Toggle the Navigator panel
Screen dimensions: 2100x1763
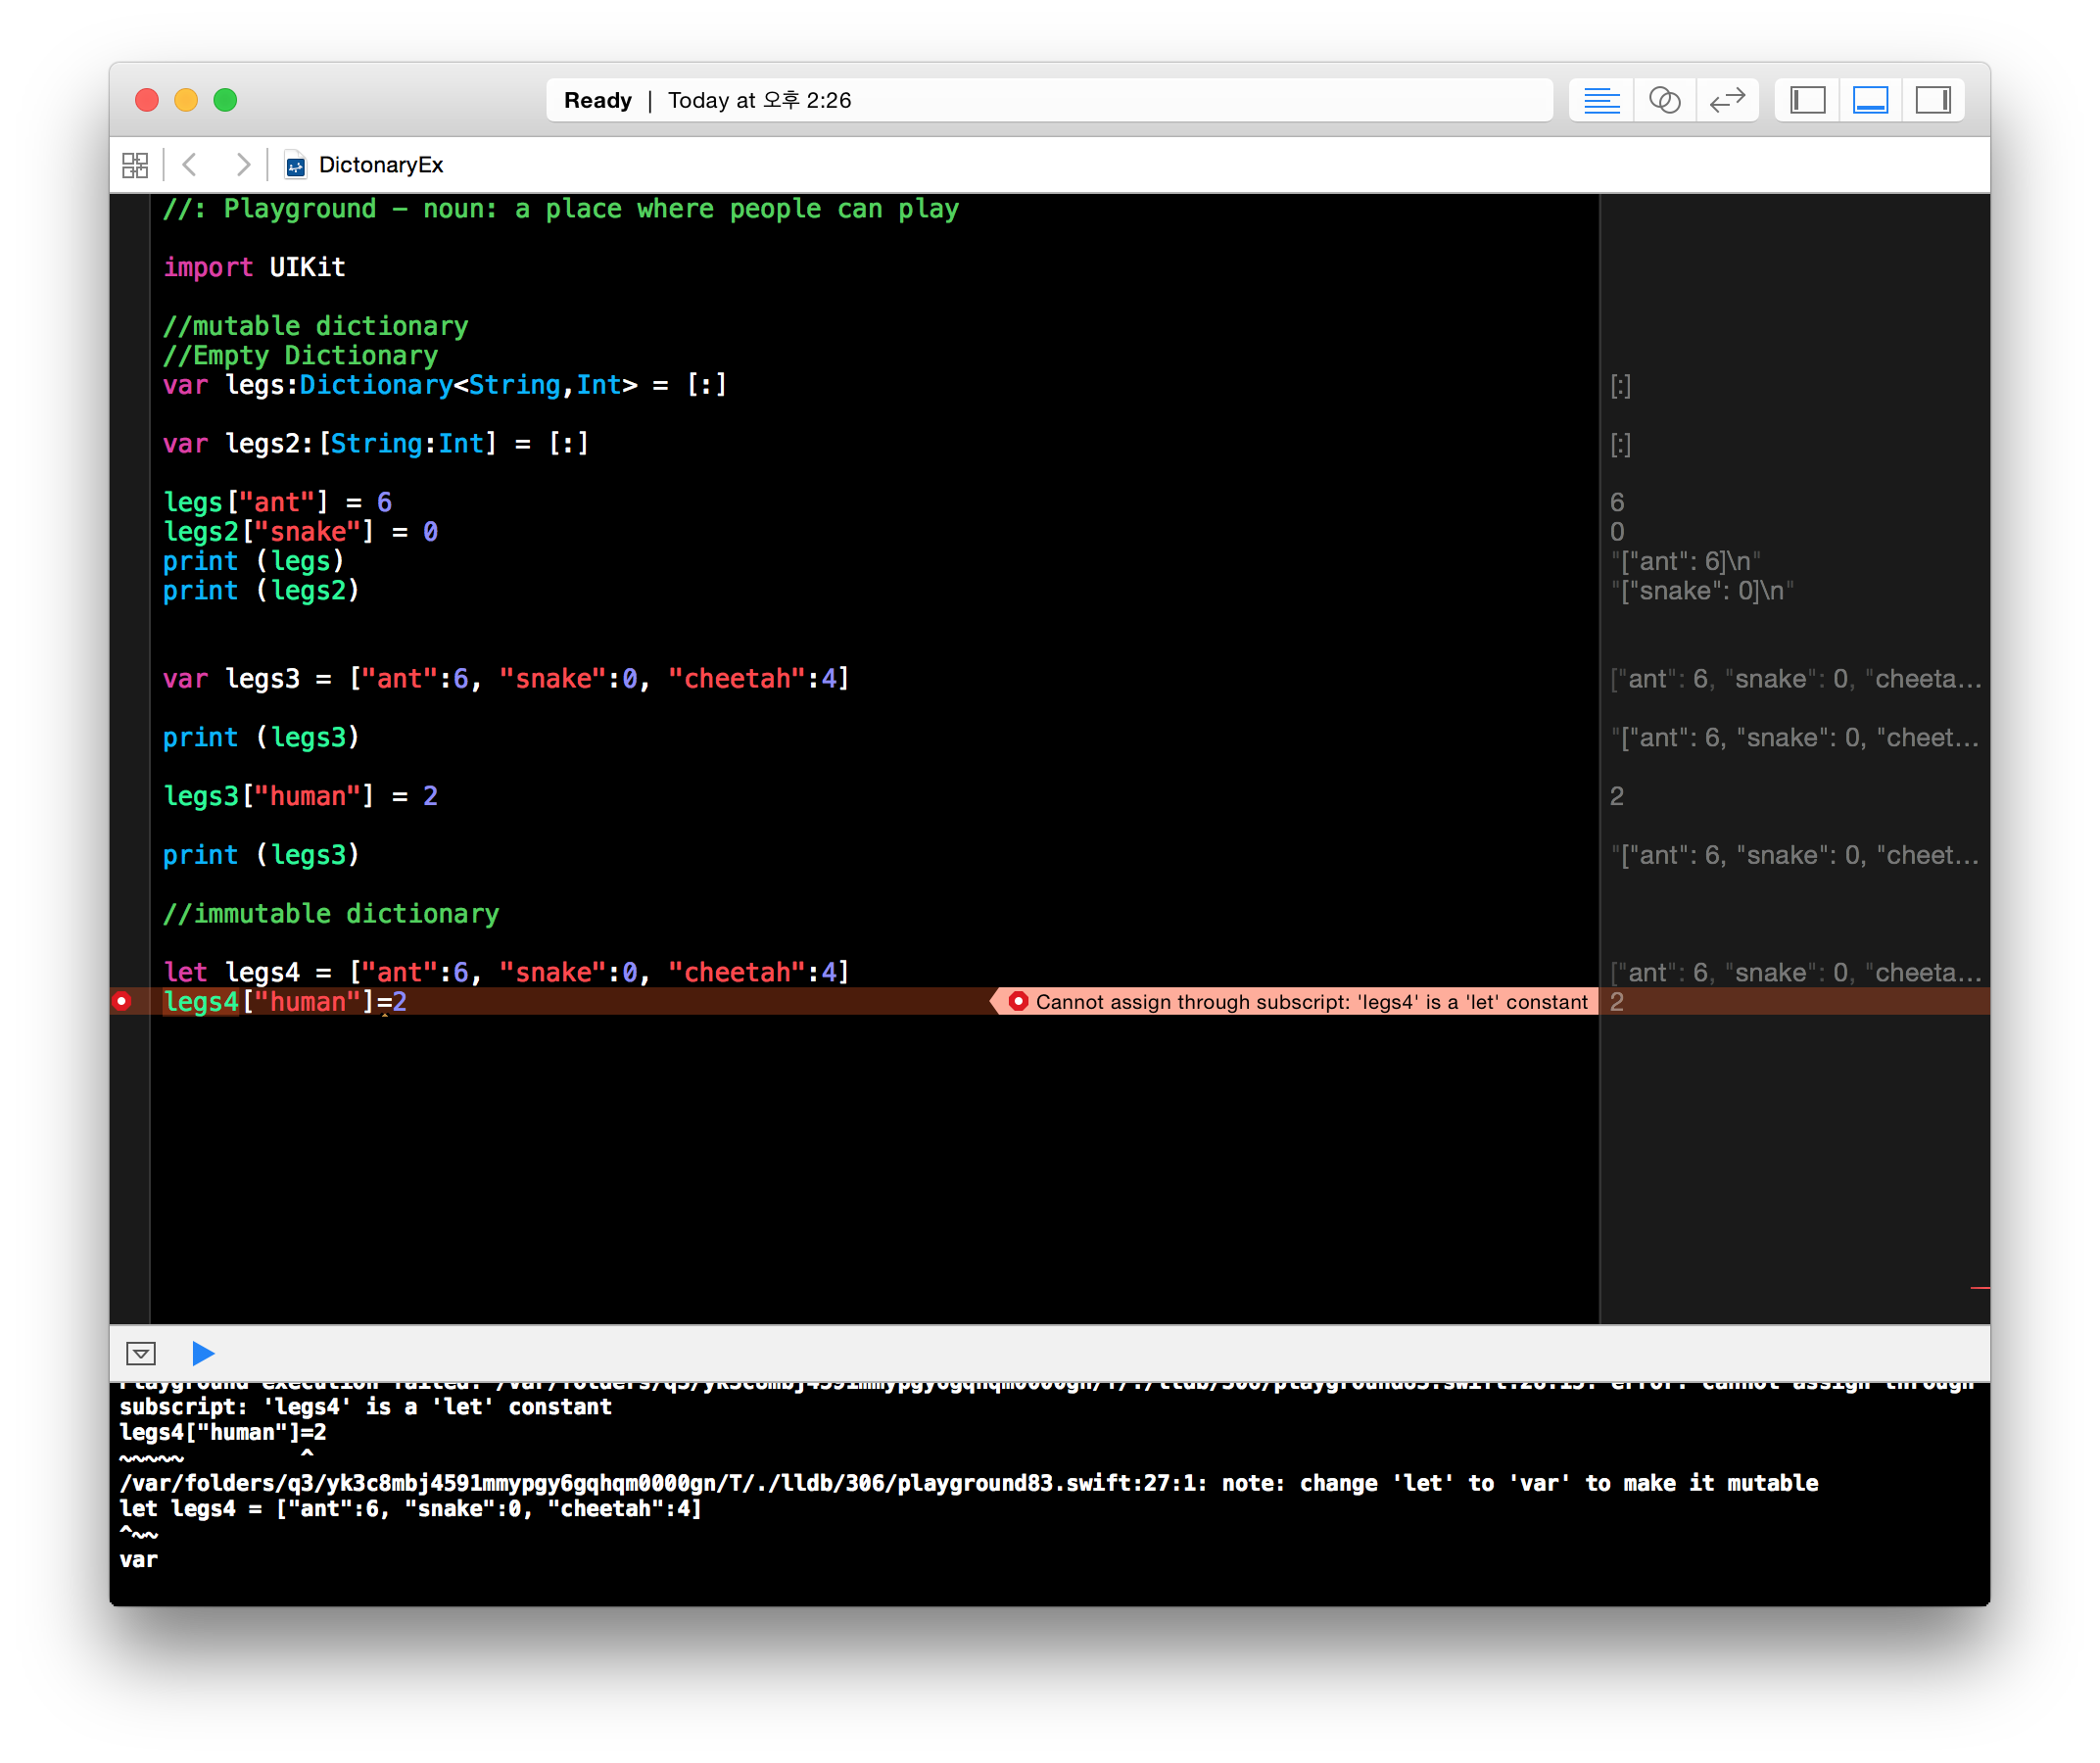click(x=1807, y=100)
